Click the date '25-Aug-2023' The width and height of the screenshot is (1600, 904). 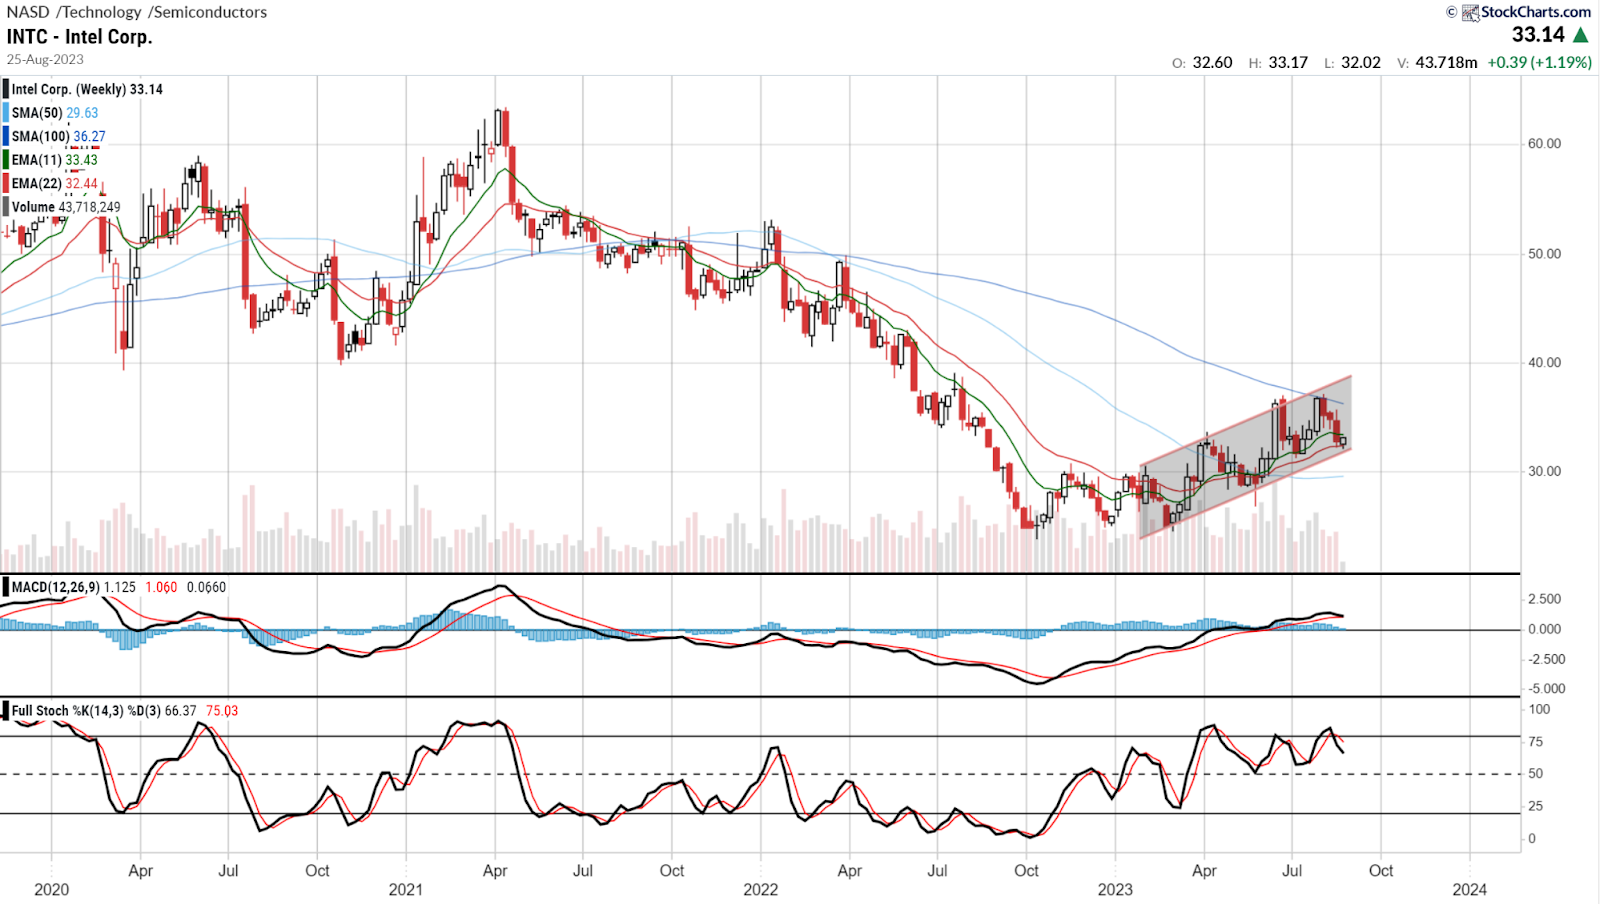tap(45, 59)
